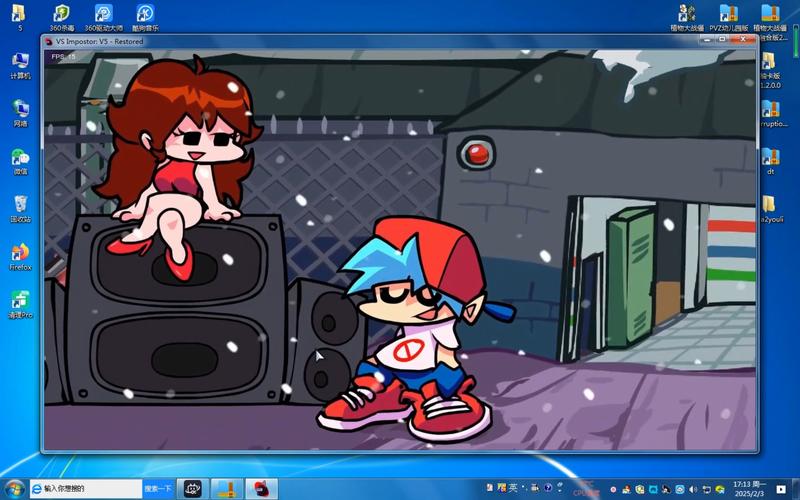Open the 1.2.0.0 folder shortcut
This screenshot has height=500, width=800.
coord(770,70)
